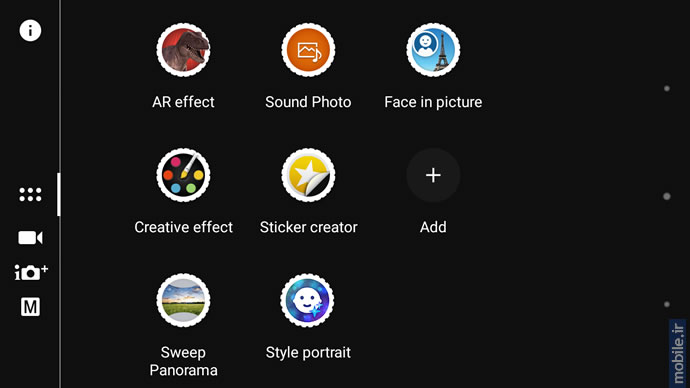Launch the Sound Photo camera app
The height and width of the screenshot is (388, 690).
tap(308, 50)
